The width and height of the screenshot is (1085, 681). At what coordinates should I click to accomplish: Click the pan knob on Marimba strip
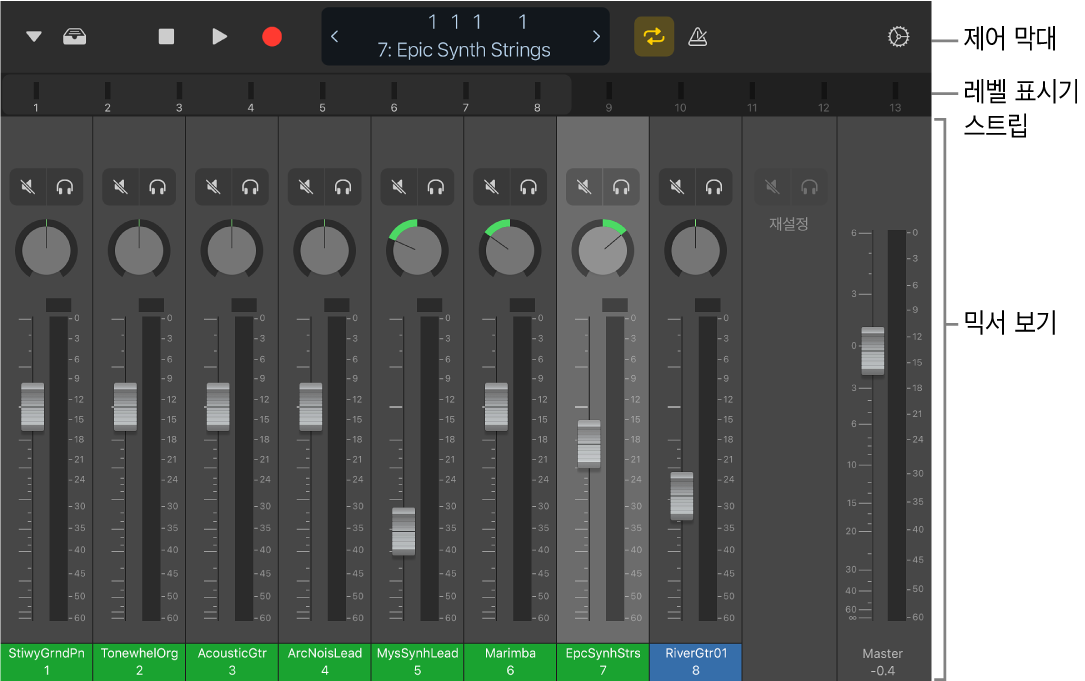pyautogui.click(x=510, y=250)
